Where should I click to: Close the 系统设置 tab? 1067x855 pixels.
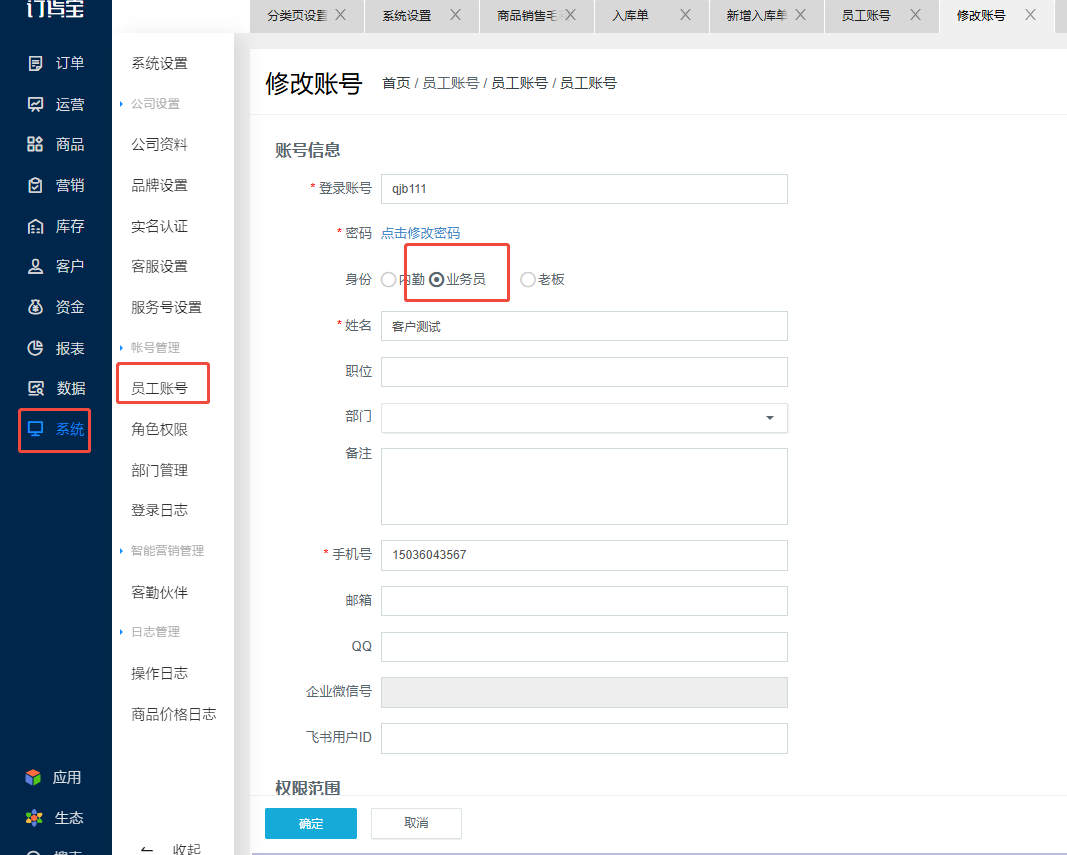(455, 15)
